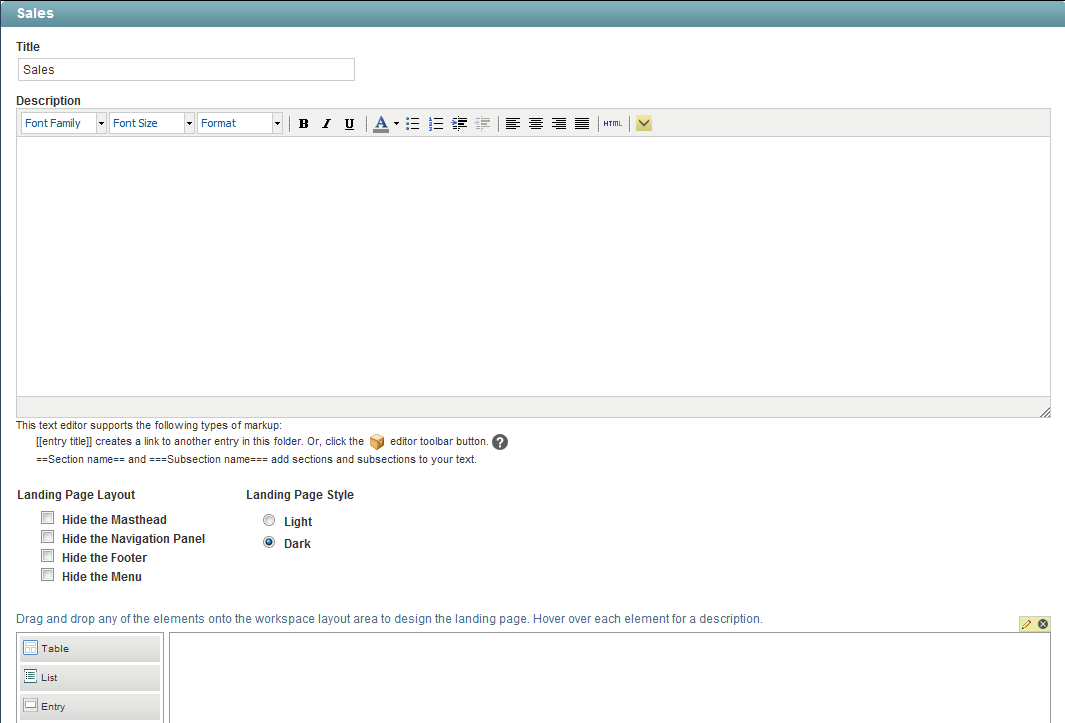Align text left
Screen dimensions: 1065x723
tap(513, 124)
